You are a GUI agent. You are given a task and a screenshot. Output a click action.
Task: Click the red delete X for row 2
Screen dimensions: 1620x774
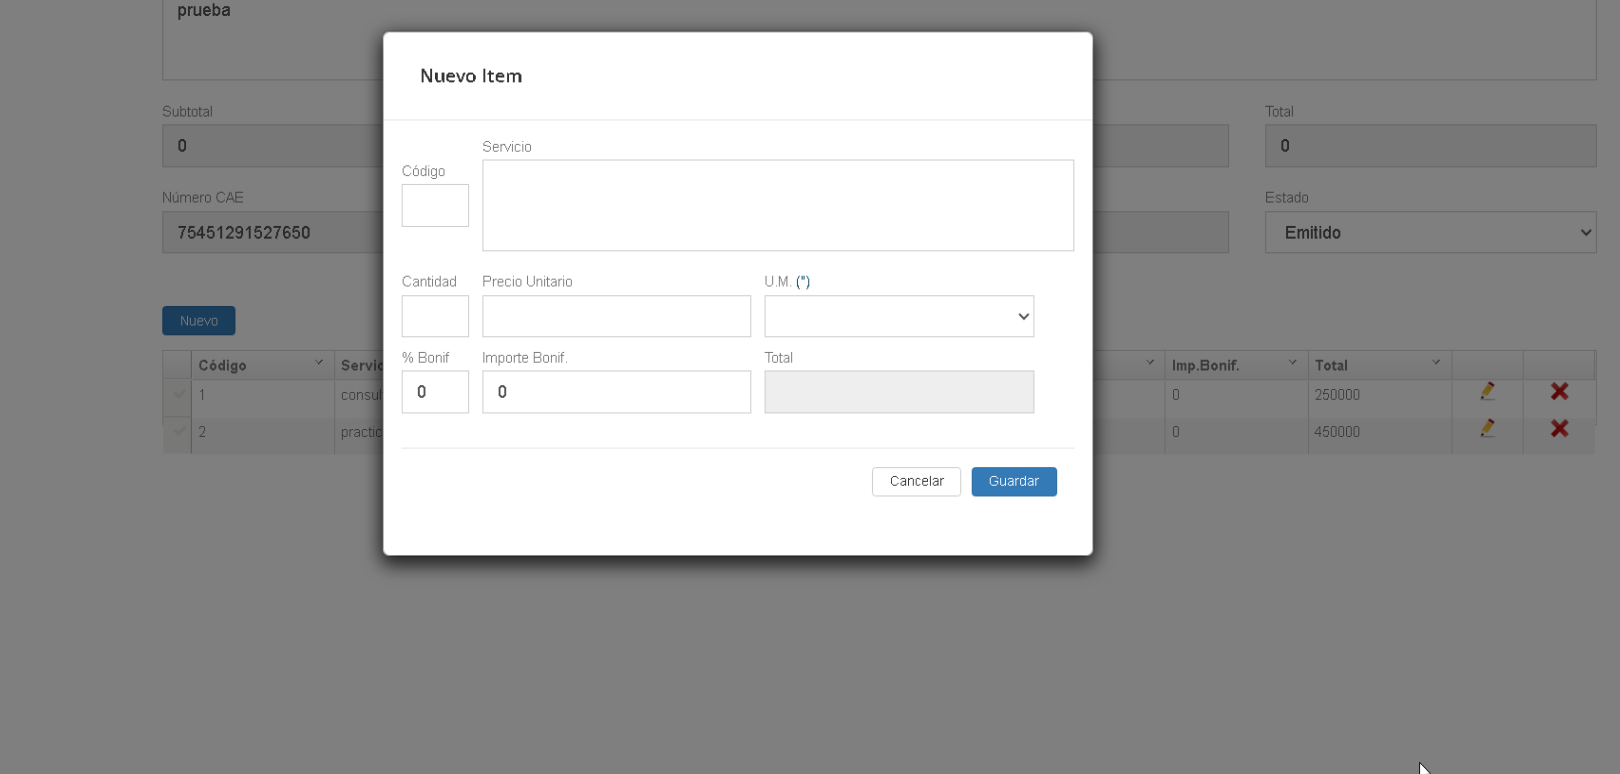1559,429
